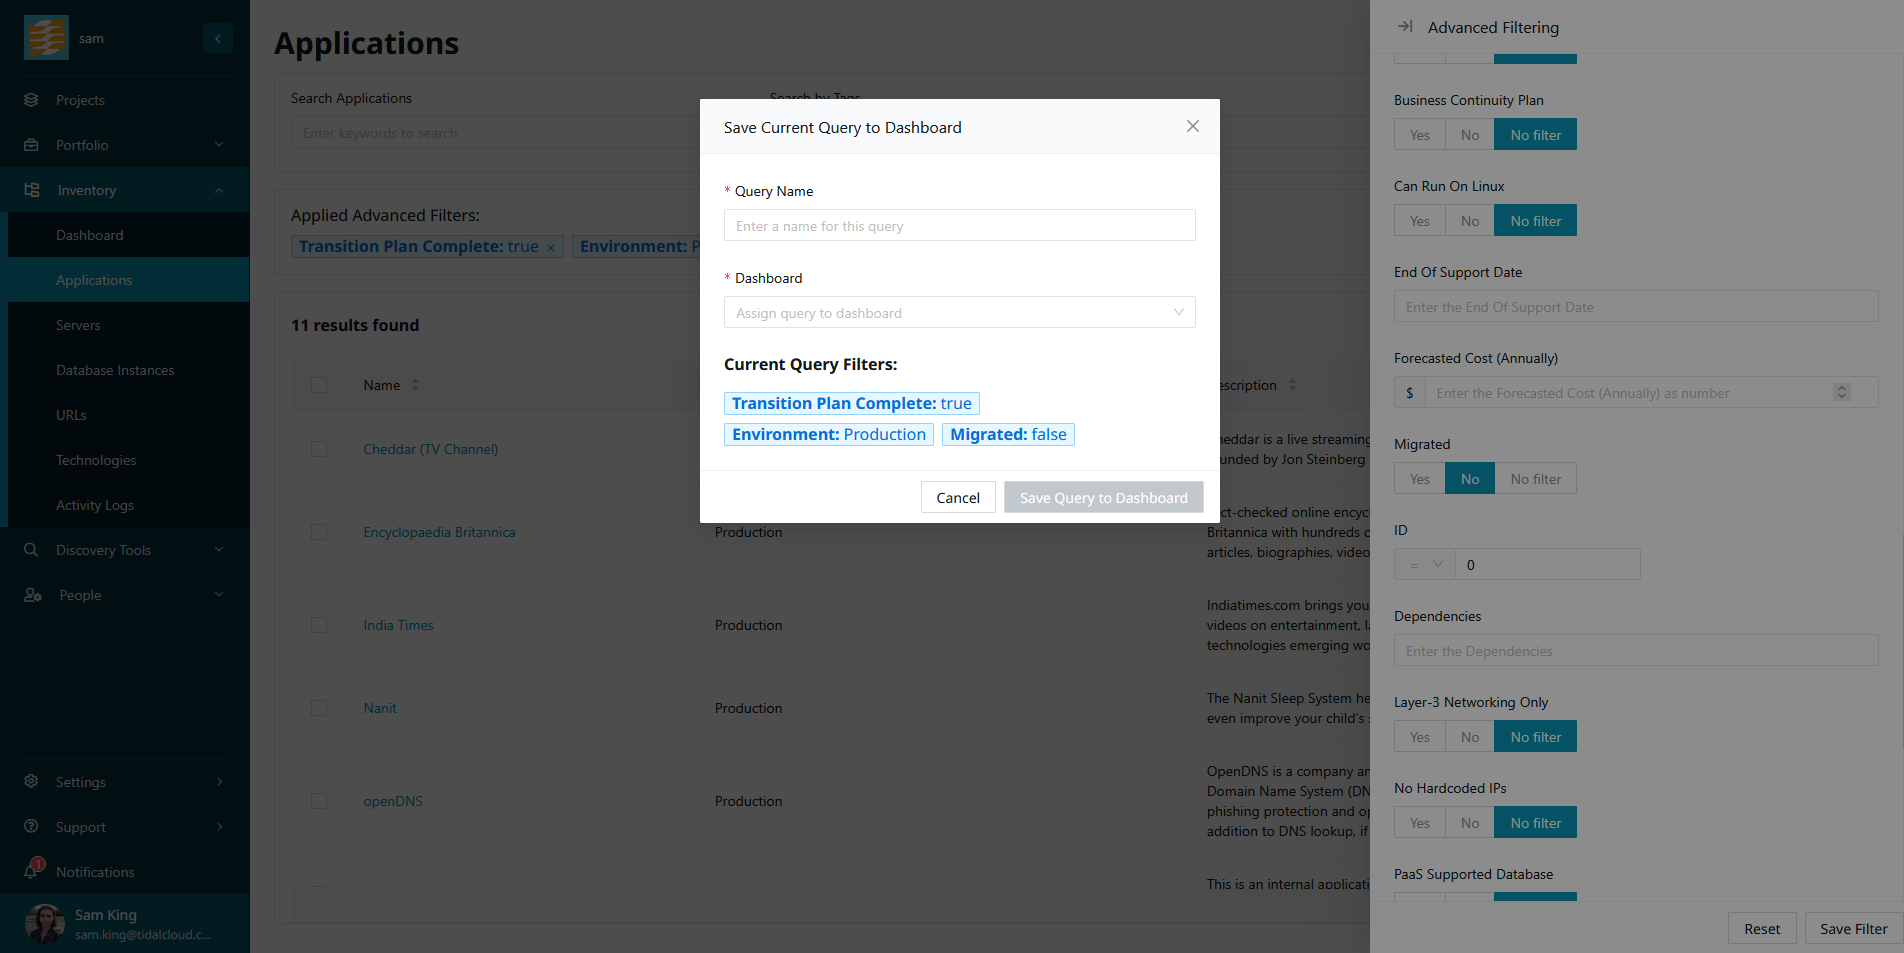Select Yes for Migrated filter
This screenshot has height=953, width=1904.
[x=1419, y=479]
